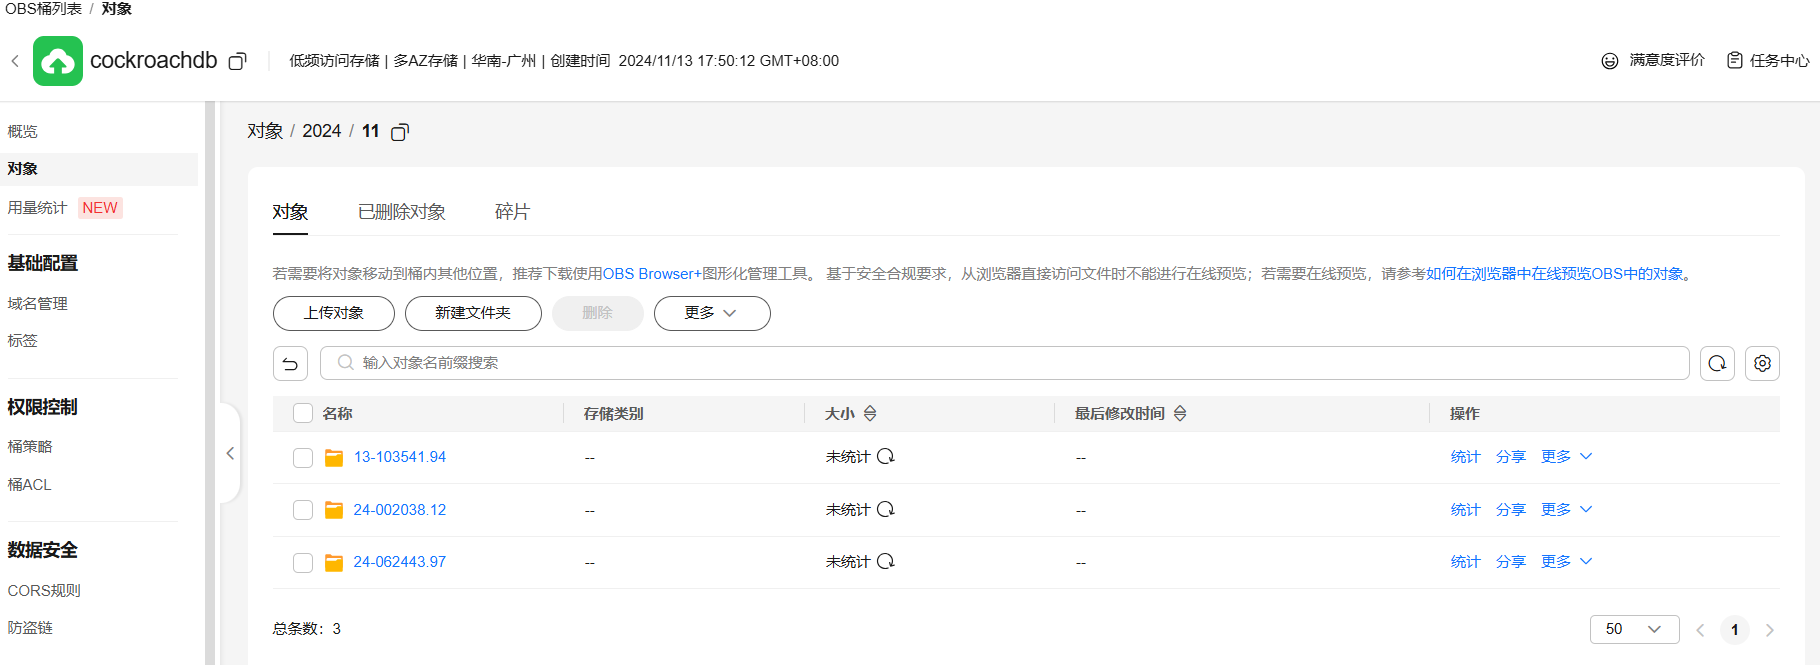Copy the cockroachdb bucket name
Viewport: 1820px width, 665px height.
(237, 61)
